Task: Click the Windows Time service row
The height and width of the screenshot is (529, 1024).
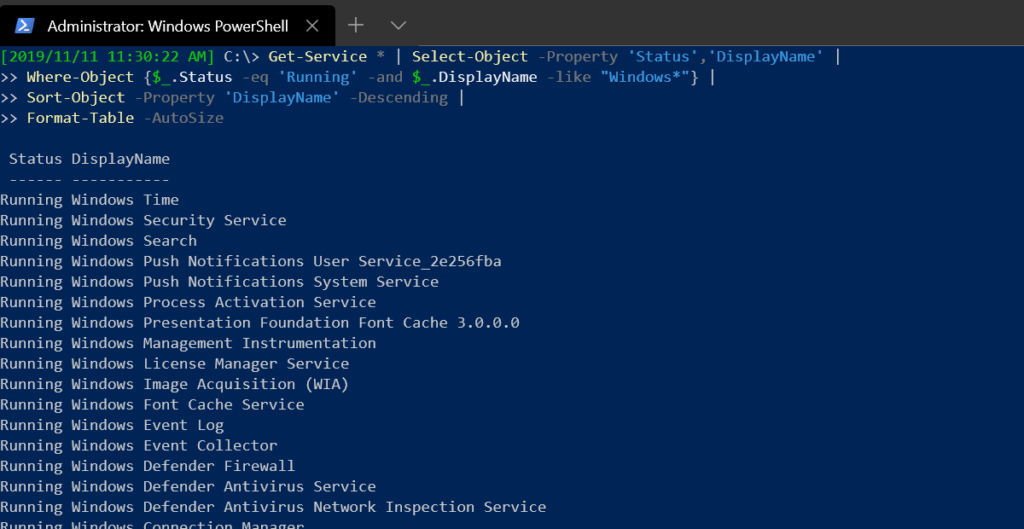Action: tap(89, 200)
